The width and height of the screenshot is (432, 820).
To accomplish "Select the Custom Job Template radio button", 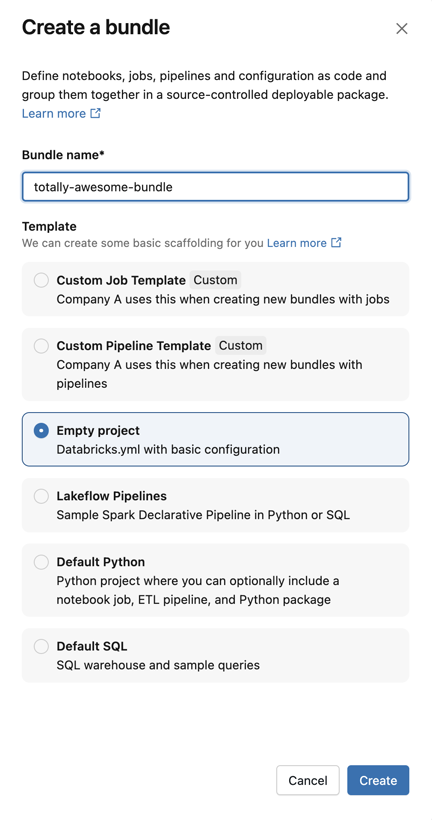I will 41,280.
